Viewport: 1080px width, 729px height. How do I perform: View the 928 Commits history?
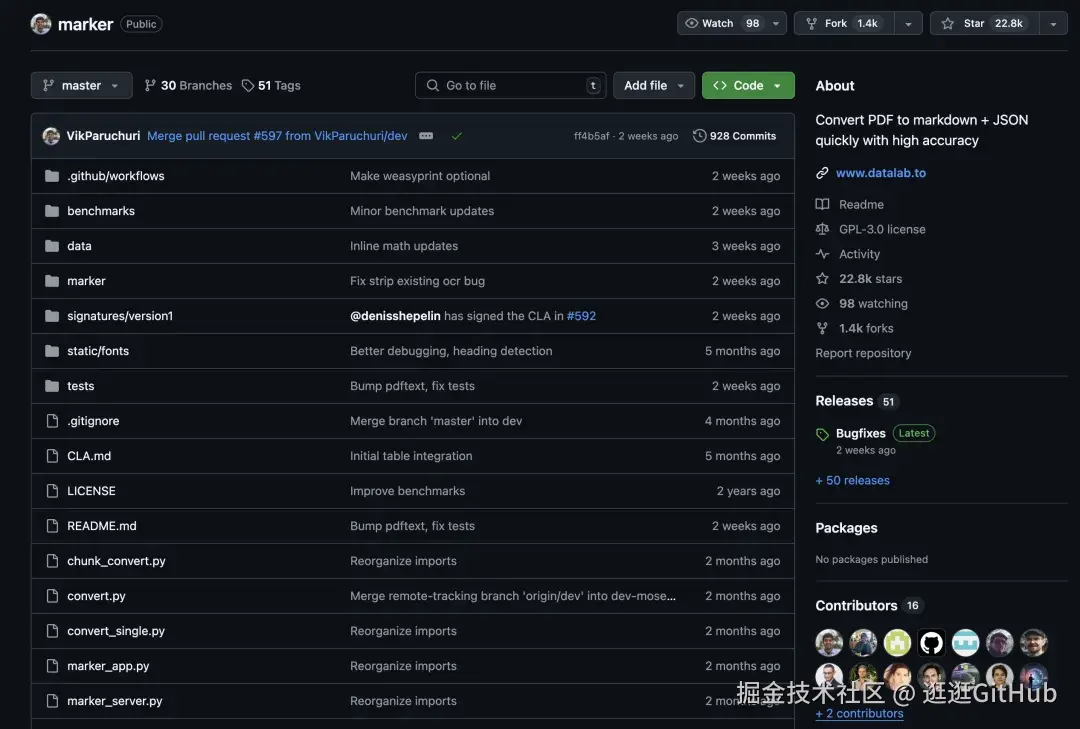734,136
